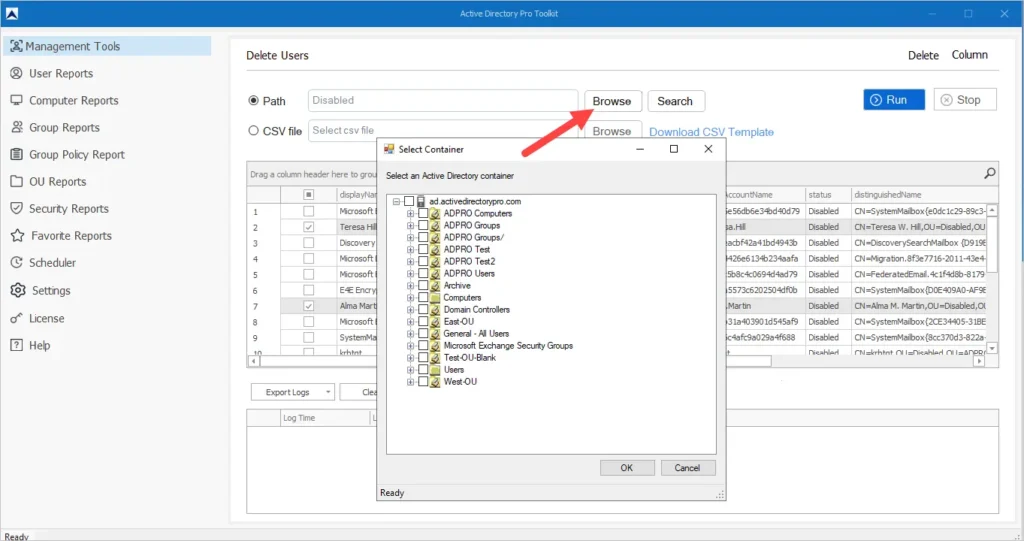The image size is (1024, 541).
Task: Click the Help question mark icon
Action: (17, 345)
